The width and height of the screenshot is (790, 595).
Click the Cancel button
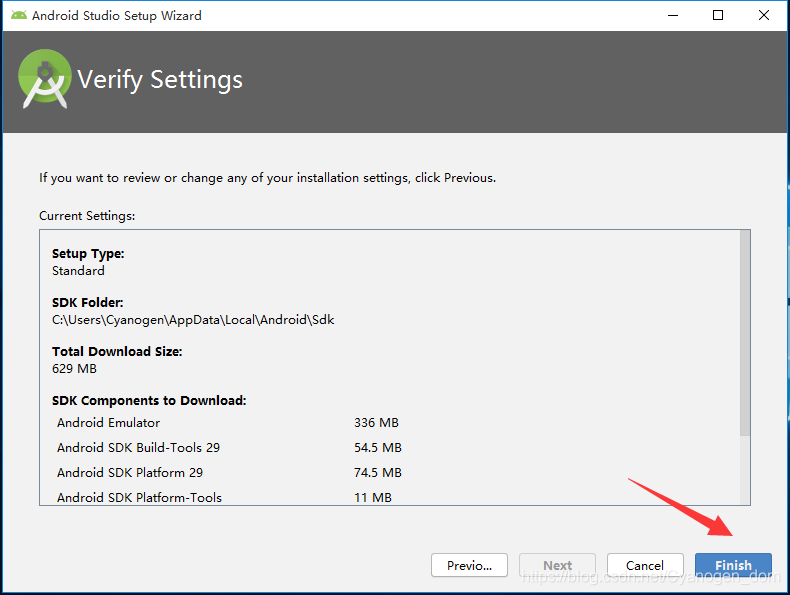click(645, 565)
